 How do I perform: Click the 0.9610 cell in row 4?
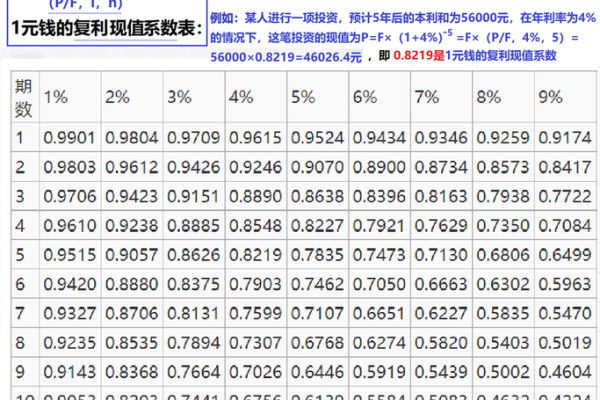[x=69, y=226]
